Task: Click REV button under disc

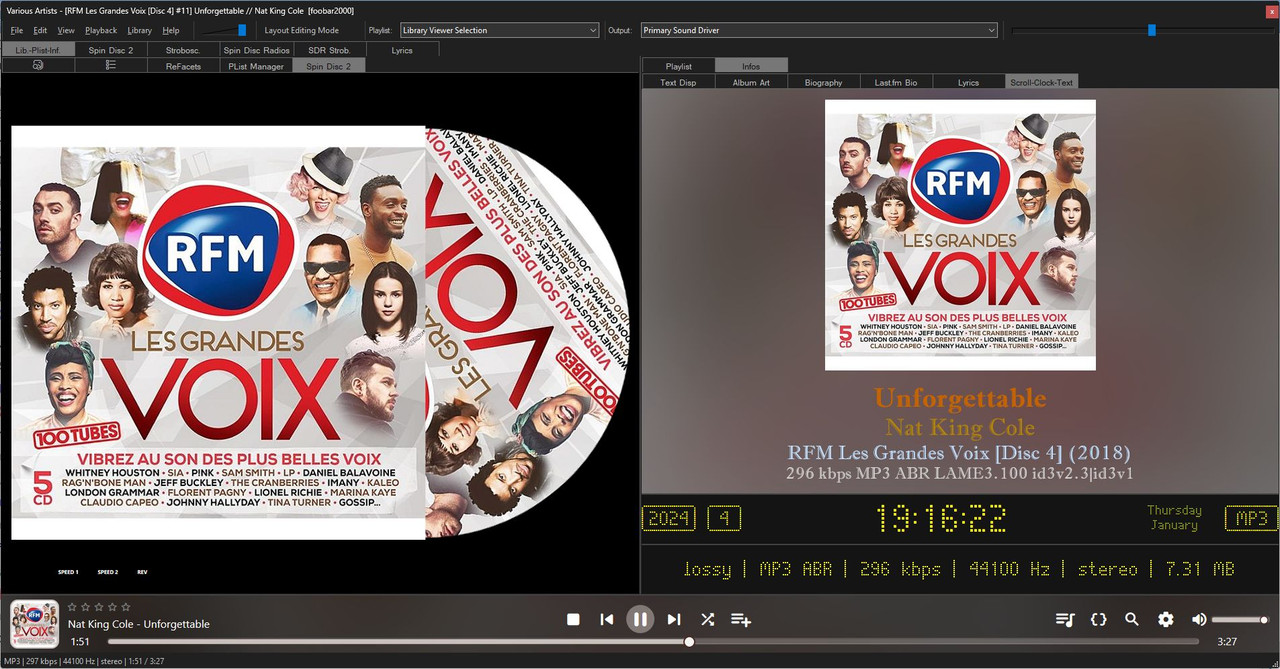Action: tap(142, 572)
